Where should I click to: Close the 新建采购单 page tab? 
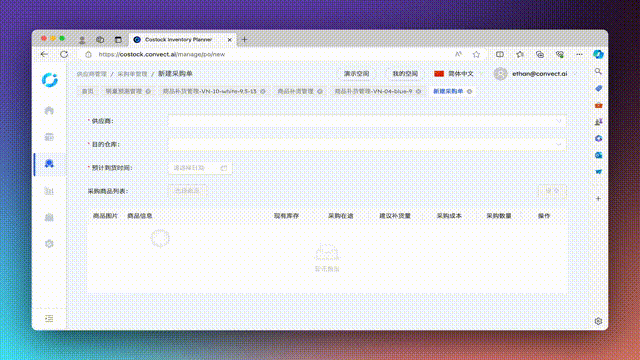(x=469, y=91)
